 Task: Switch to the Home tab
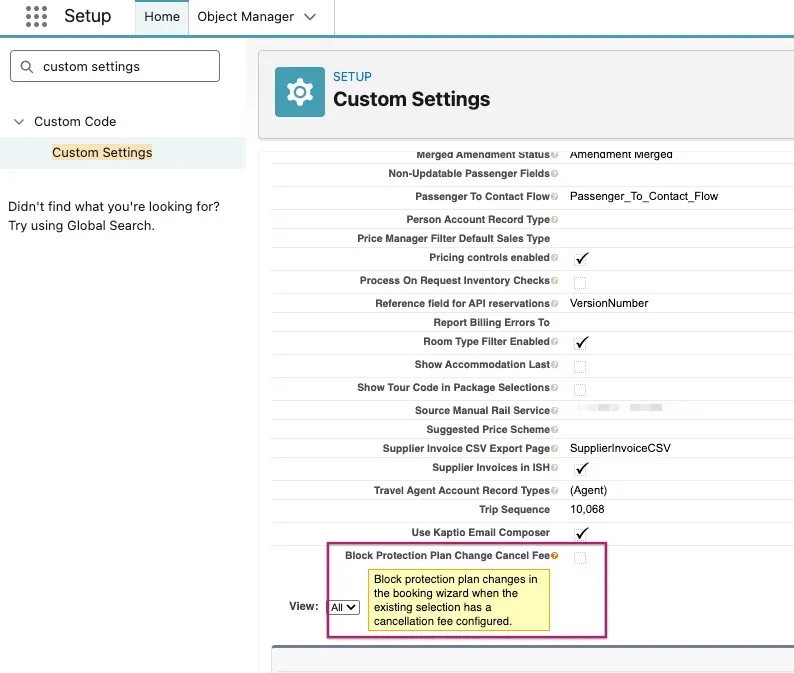[162, 17]
